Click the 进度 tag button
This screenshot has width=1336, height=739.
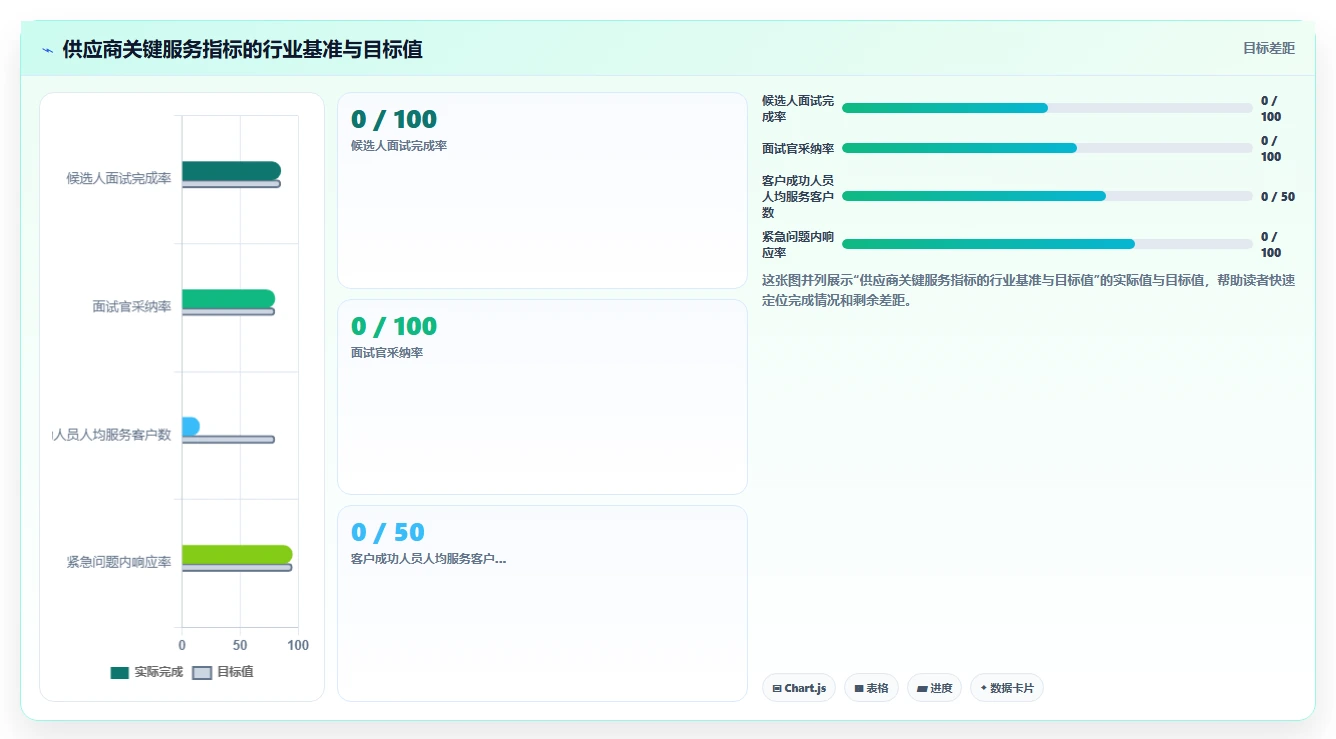pyautogui.click(x=934, y=688)
